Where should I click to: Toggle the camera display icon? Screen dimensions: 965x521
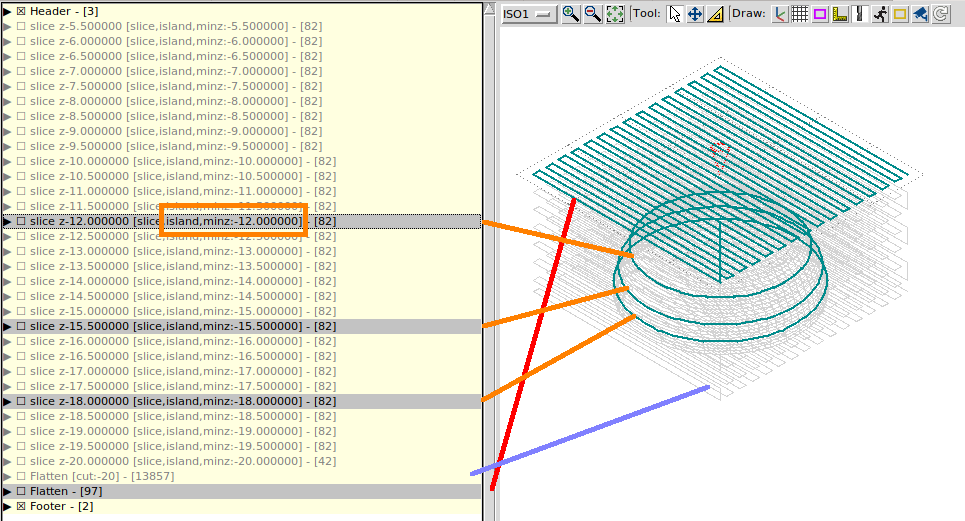[920, 14]
